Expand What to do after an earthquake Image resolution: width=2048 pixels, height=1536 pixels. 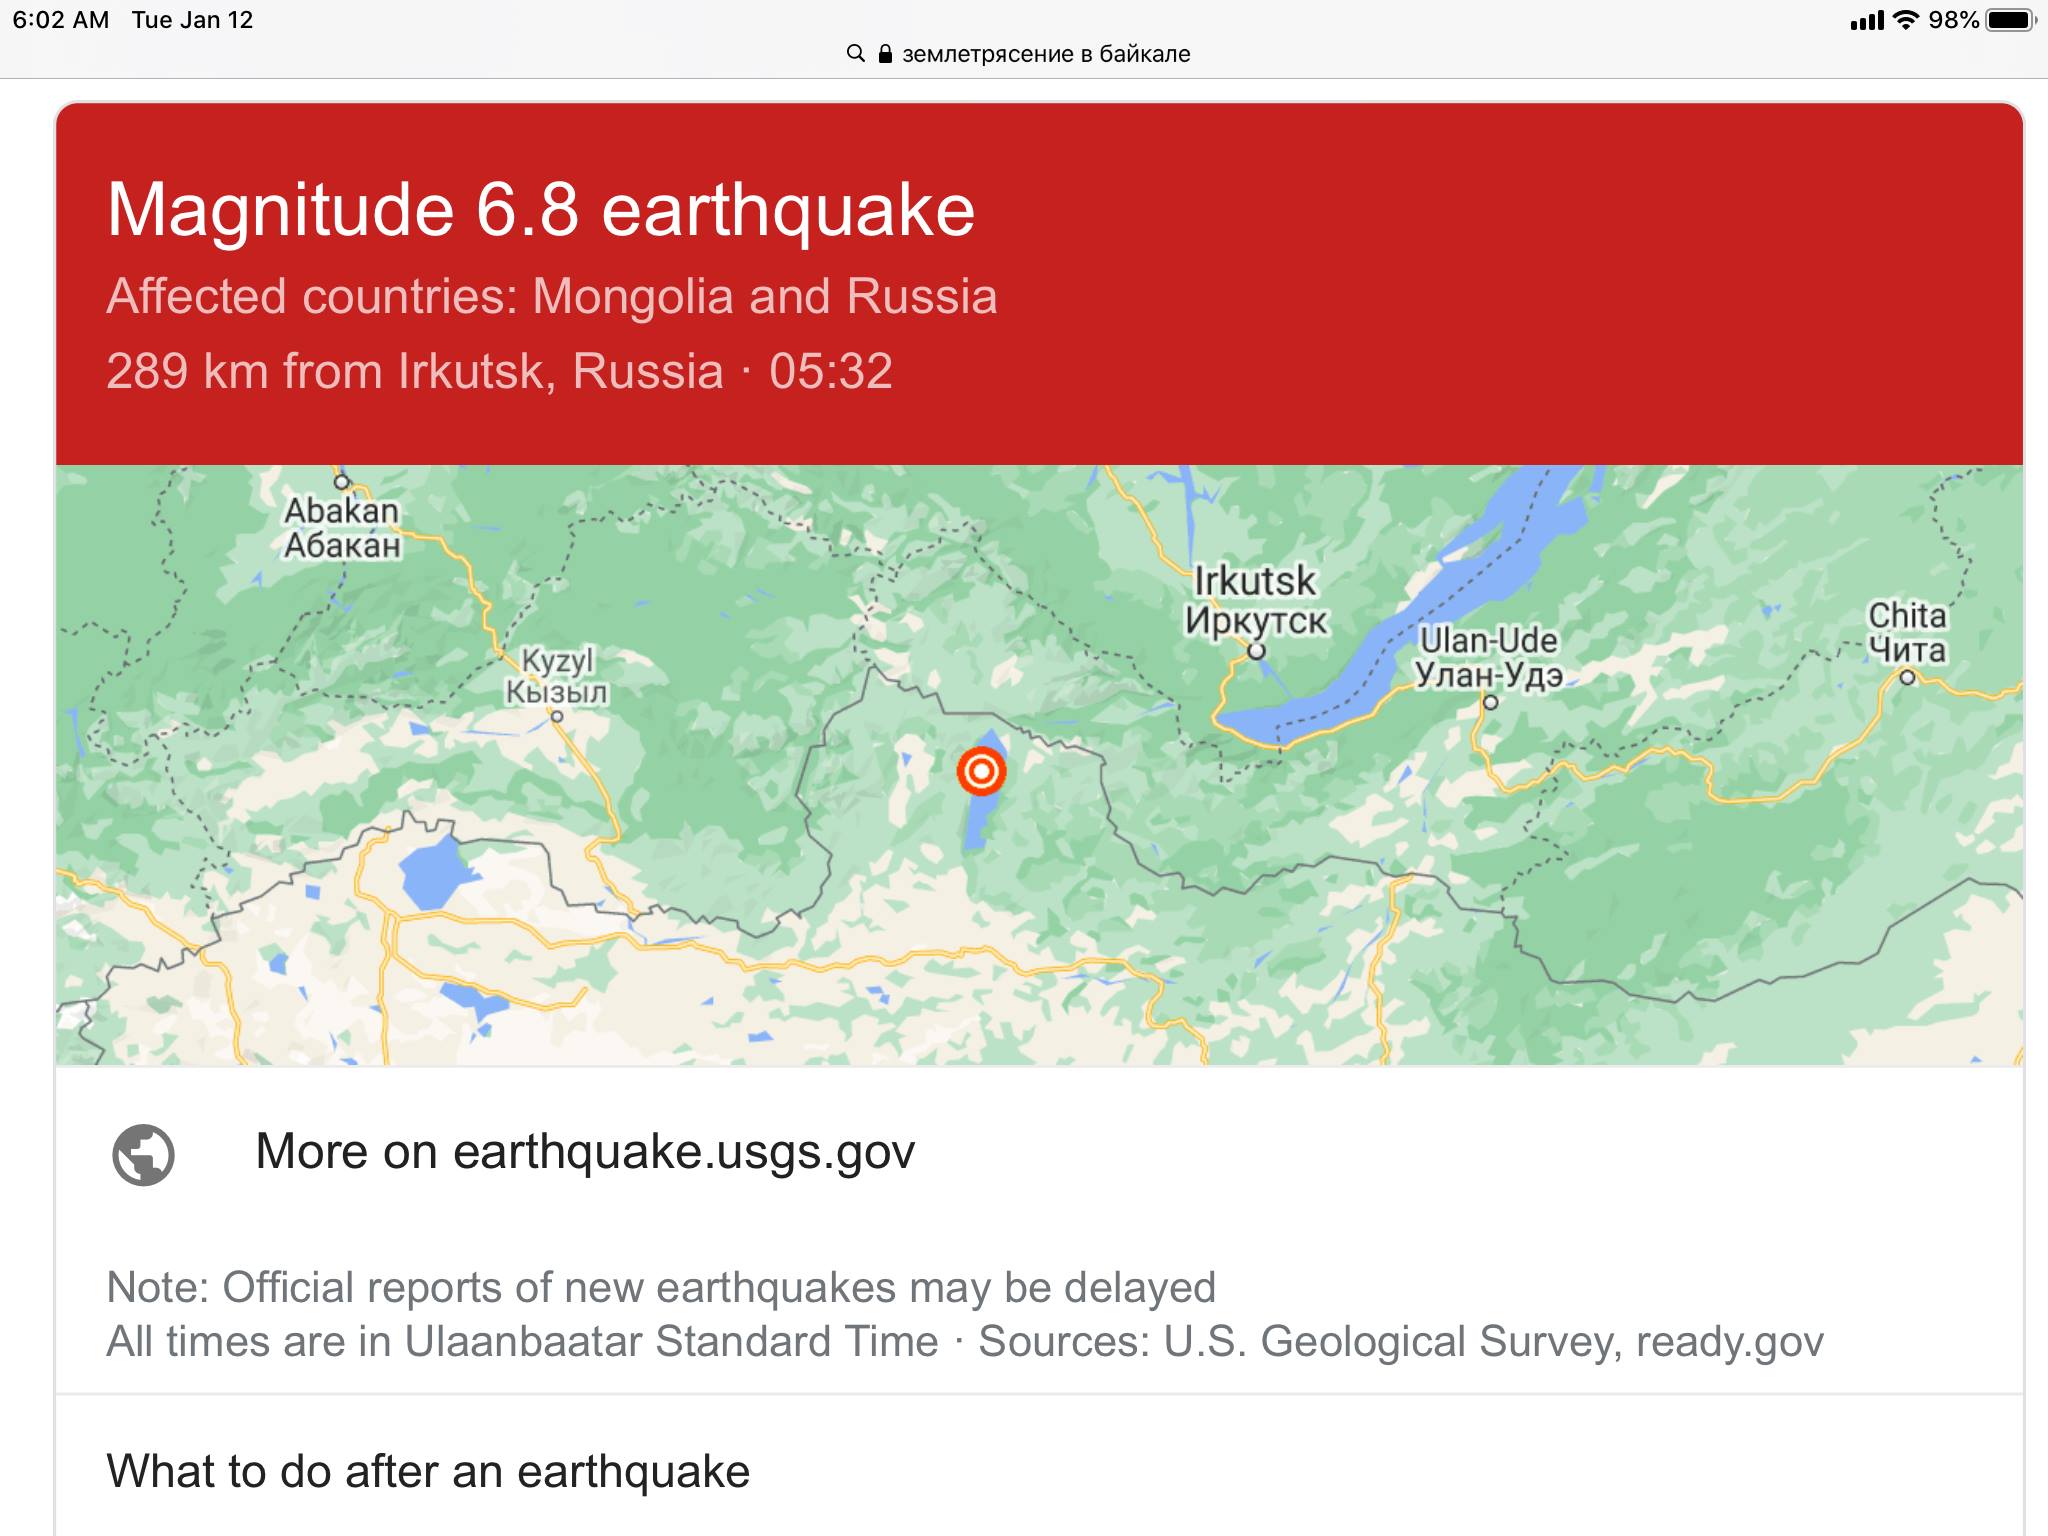coord(428,1471)
